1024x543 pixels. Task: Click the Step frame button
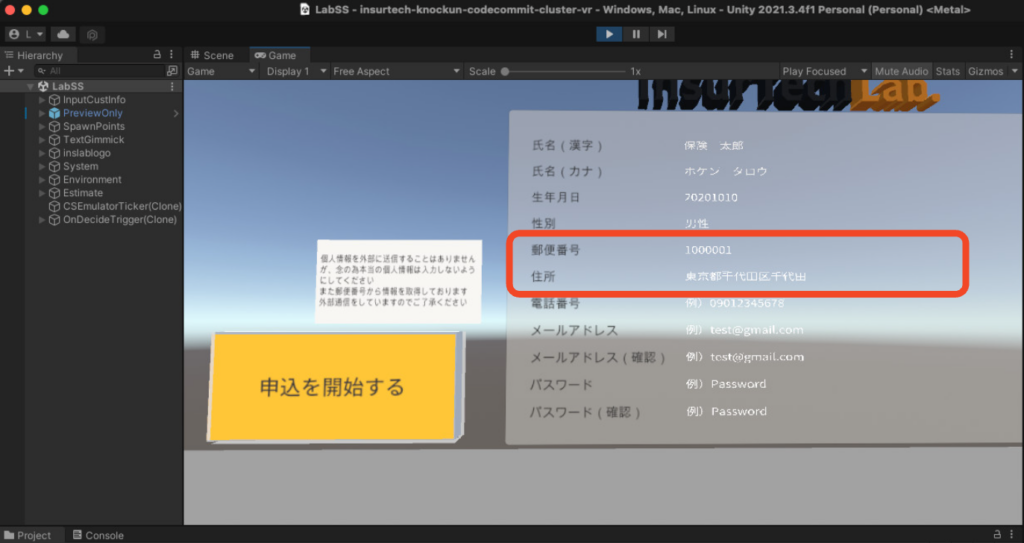662,34
